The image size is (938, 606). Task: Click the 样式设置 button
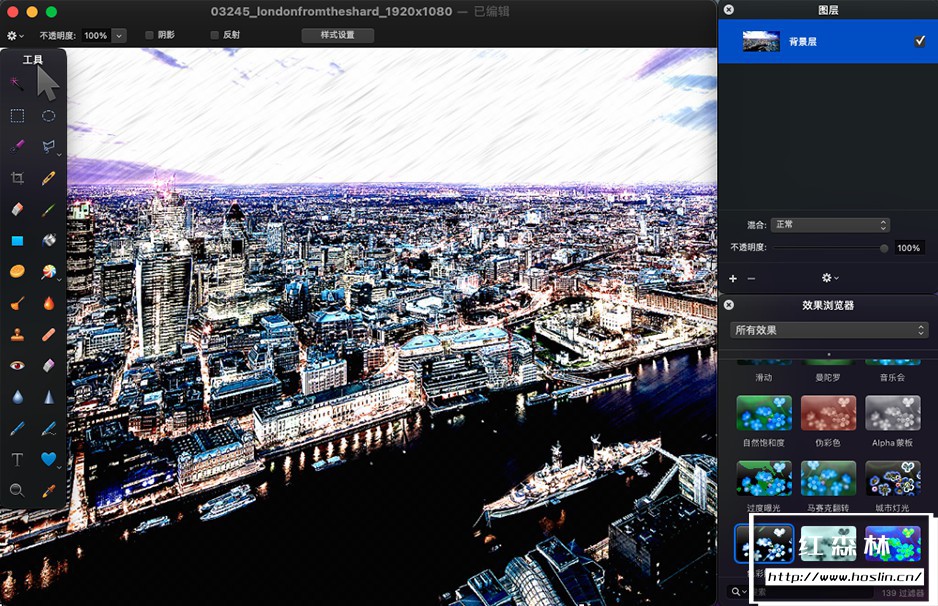[x=338, y=35]
